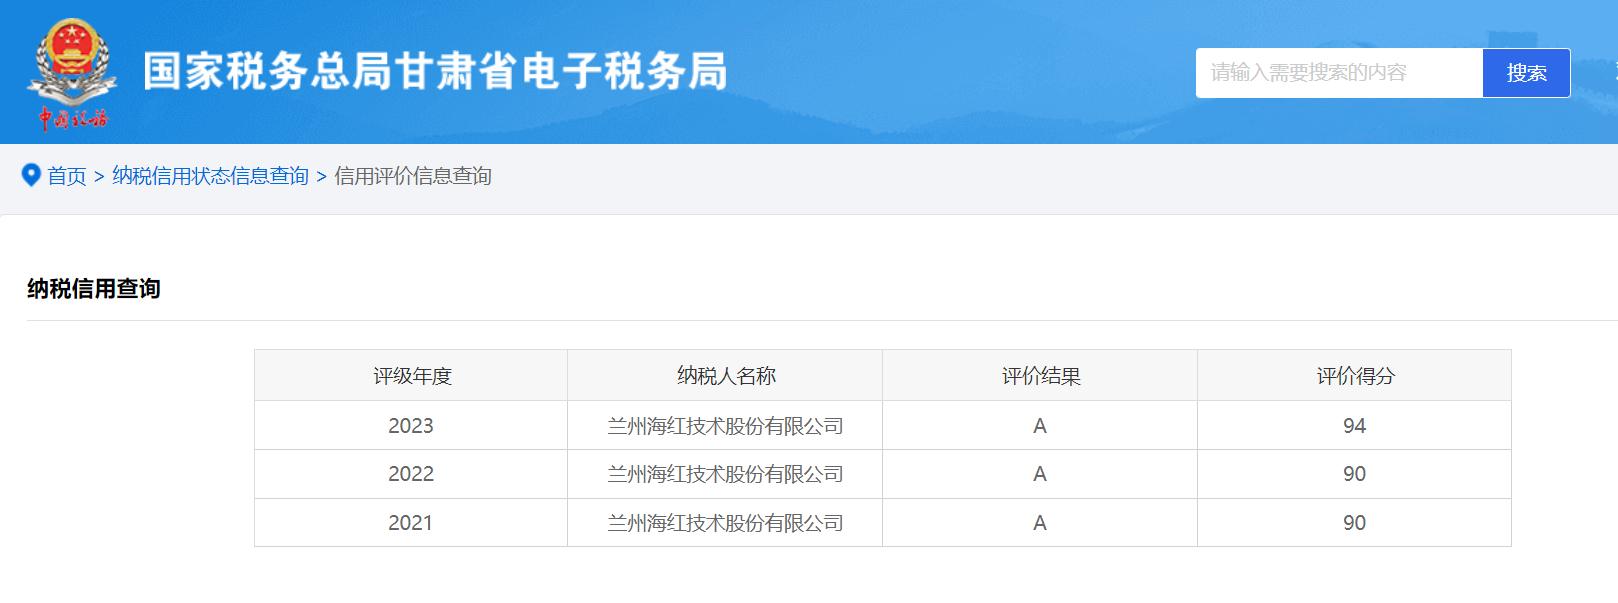The image size is (1618, 603).
Task: Click the location pin icon in breadcrumb
Action: click(x=31, y=175)
